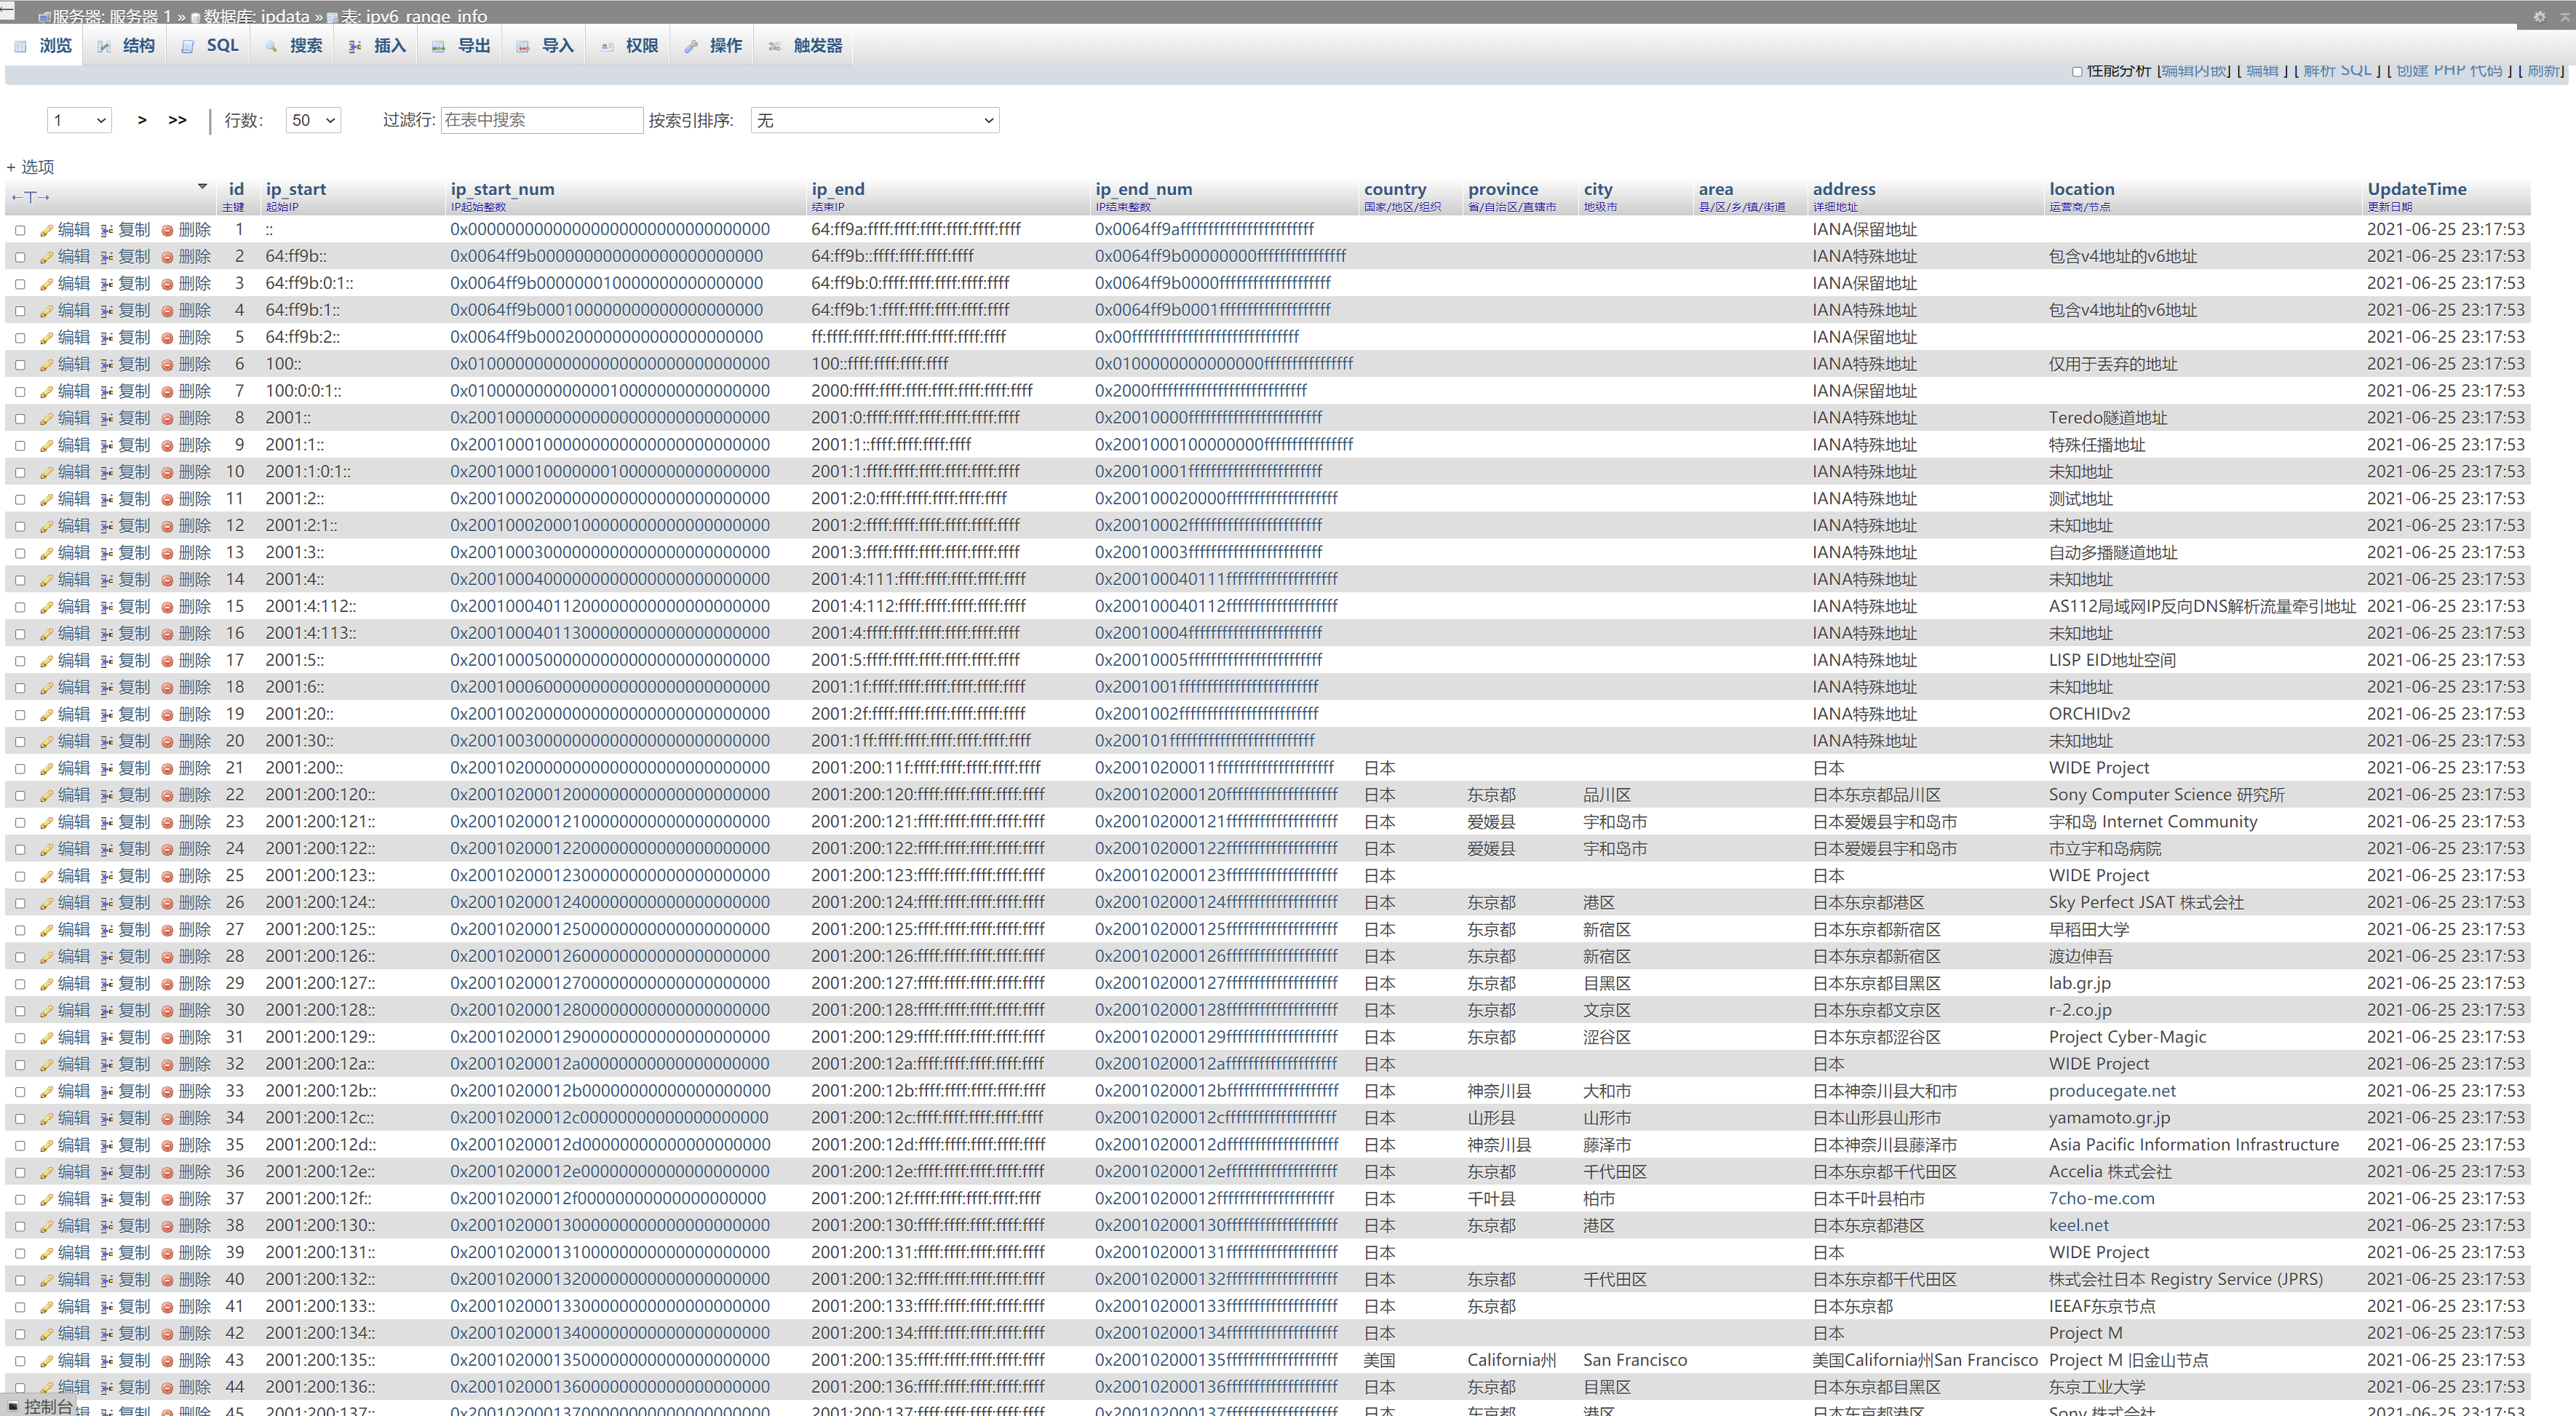Click the settings gear icon at top right
This screenshot has width=2576, height=1416.
[2539, 17]
